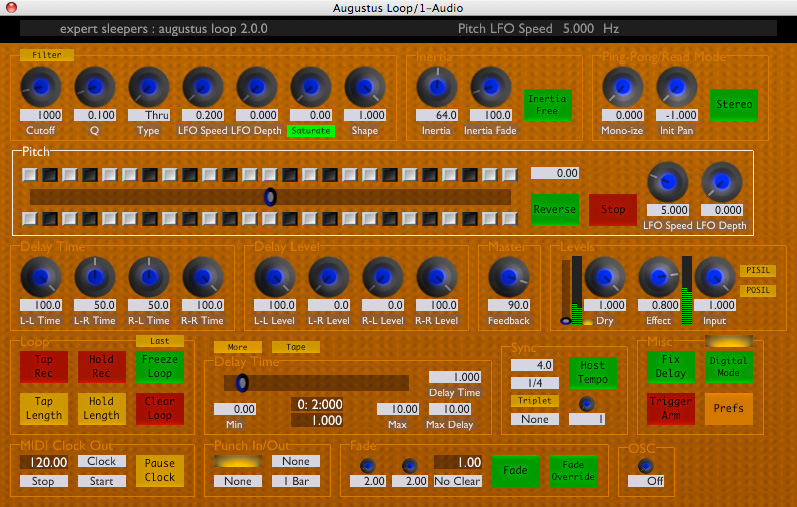The image size is (797, 507).
Task: Click the Inertia Fade knob
Action: [491, 87]
